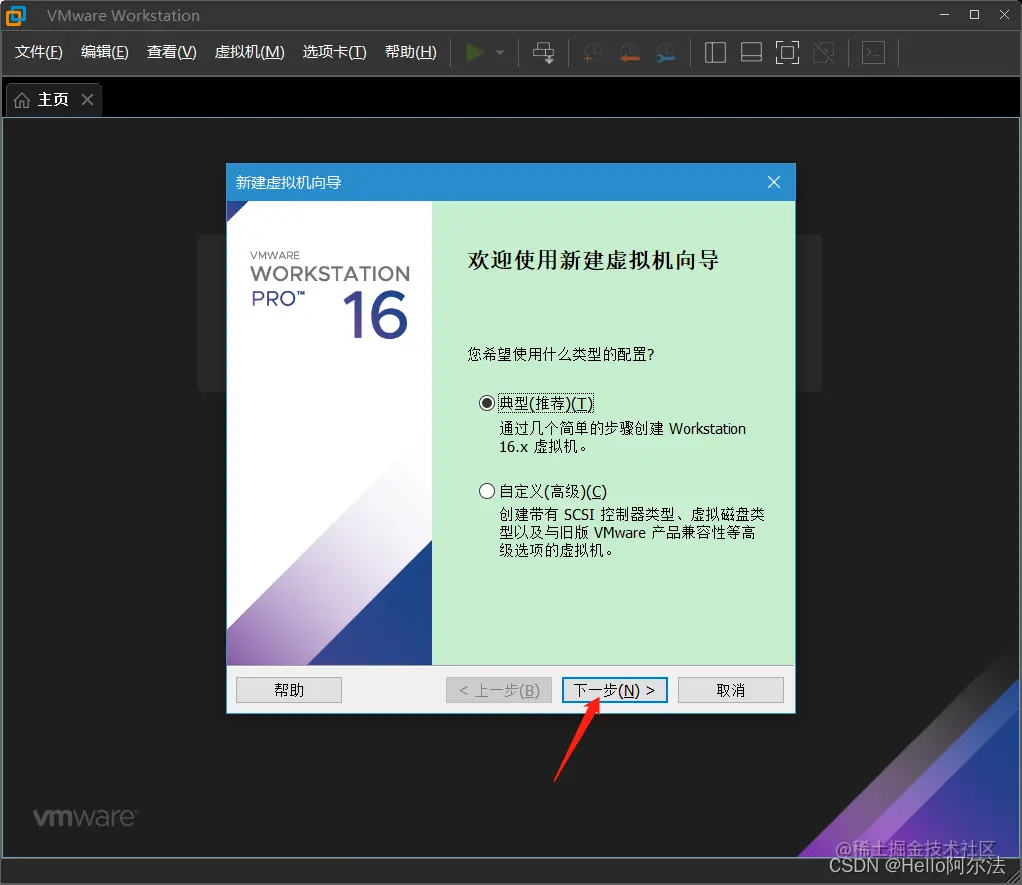Click the 帮助 button in the wizard

coord(288,690)
